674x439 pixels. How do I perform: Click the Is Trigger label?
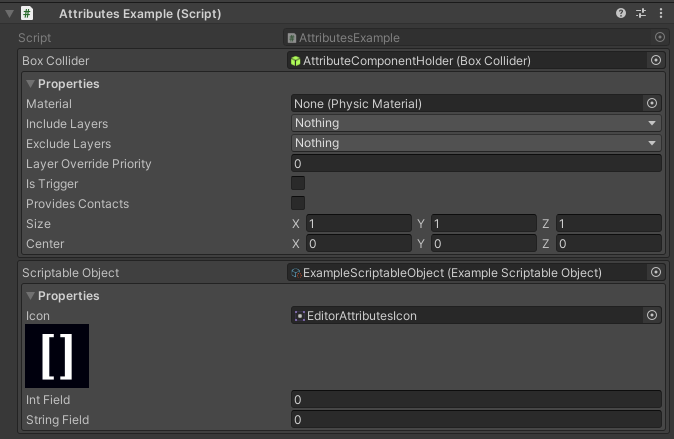52,184
